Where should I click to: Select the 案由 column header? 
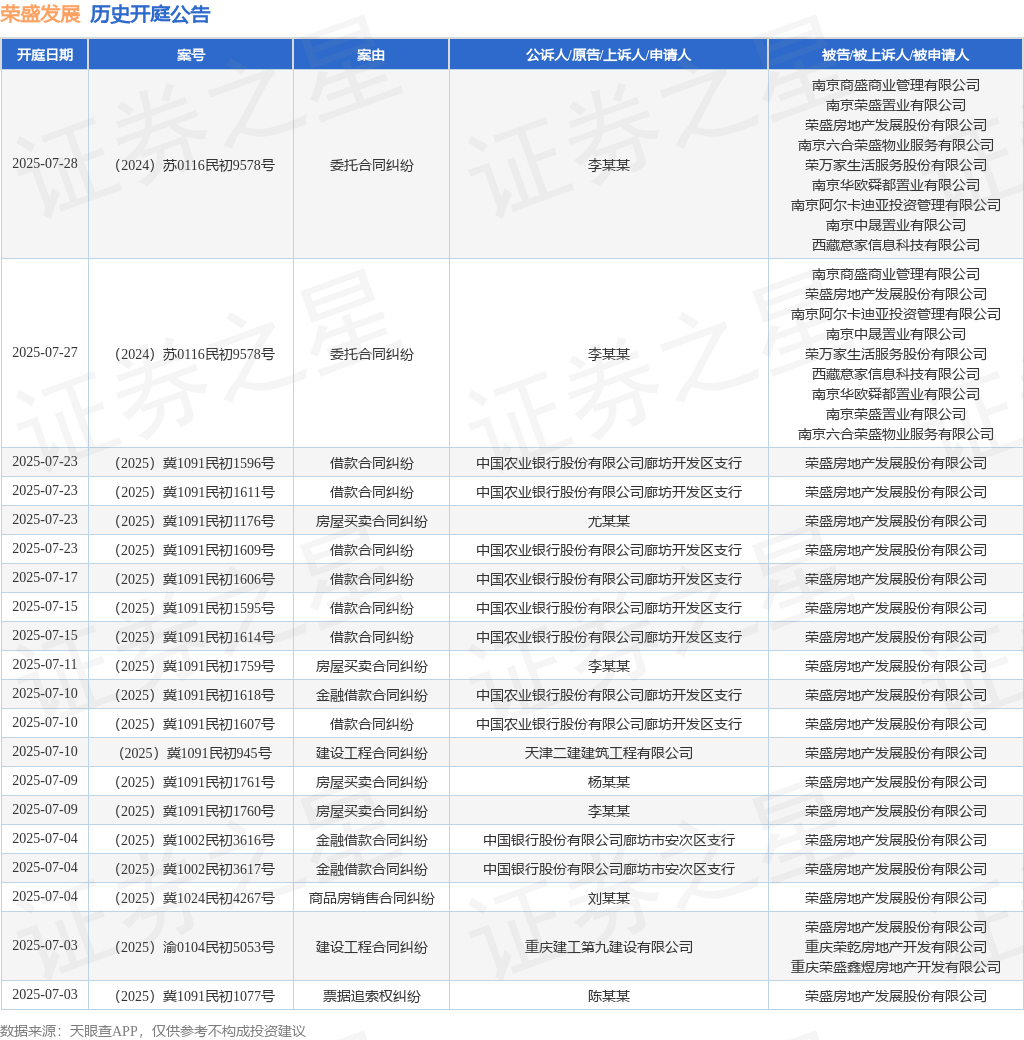tap(371, 54)
